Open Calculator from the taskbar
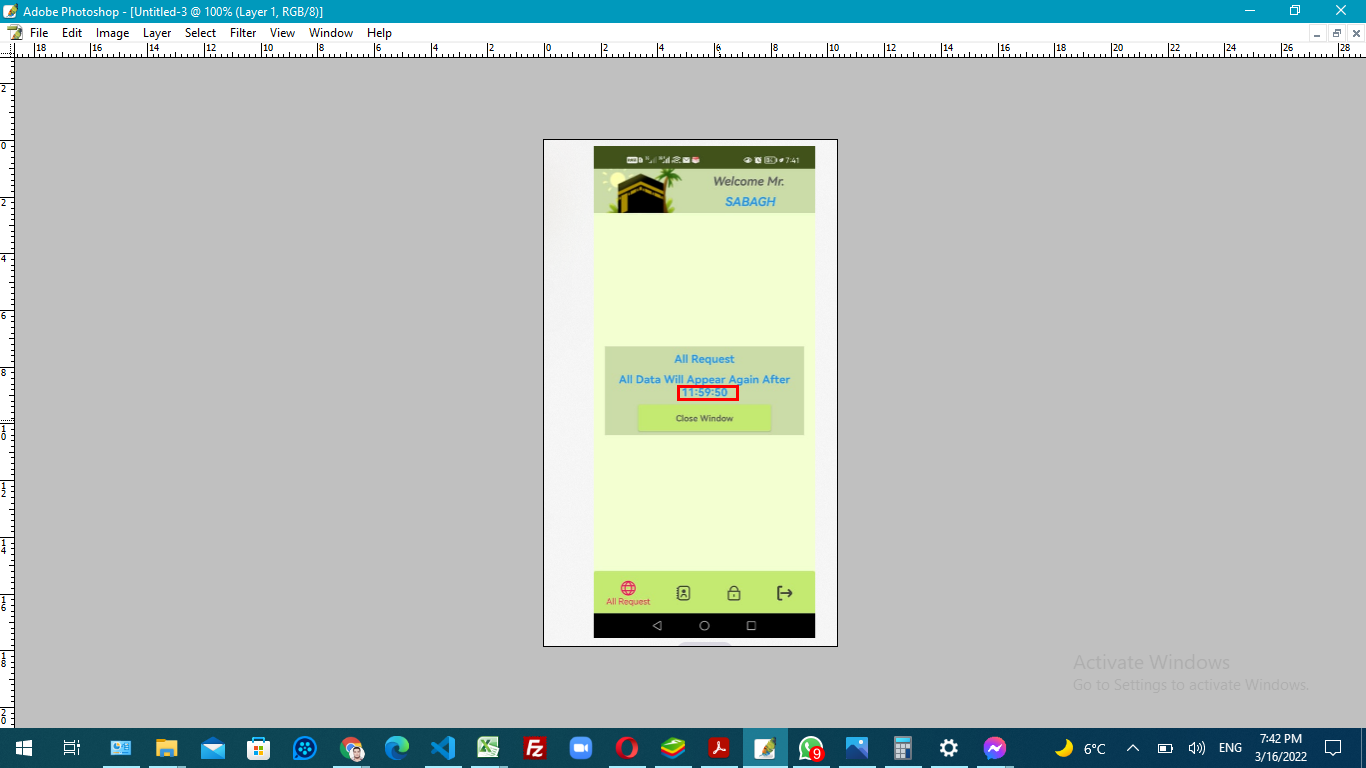The image size is (1366, 768). [903, 748]
